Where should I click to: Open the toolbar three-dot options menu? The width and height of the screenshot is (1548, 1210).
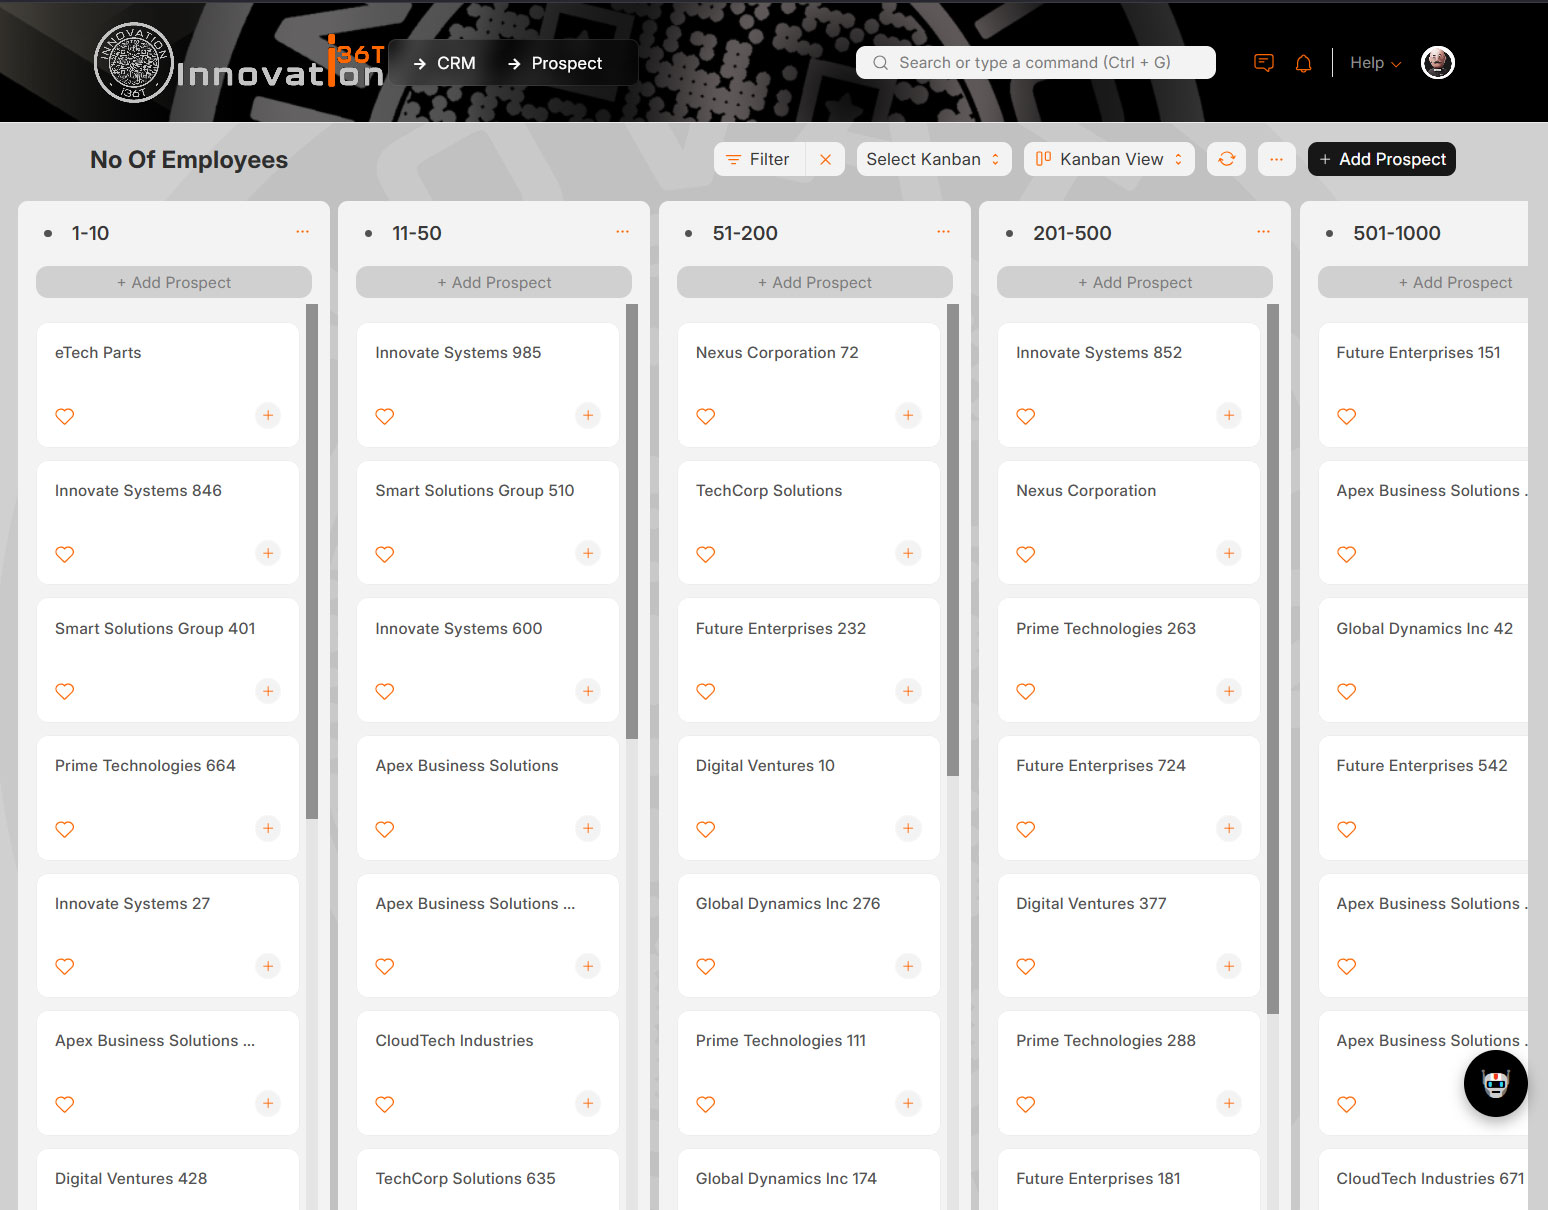tap(1276, 159)
